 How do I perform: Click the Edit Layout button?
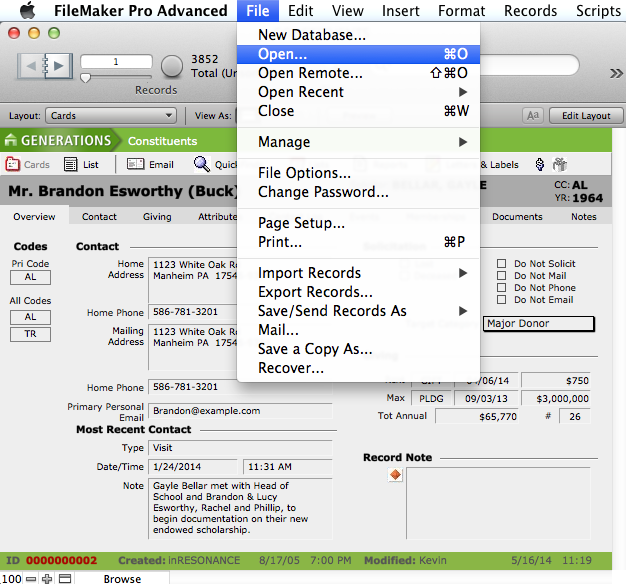586,116
